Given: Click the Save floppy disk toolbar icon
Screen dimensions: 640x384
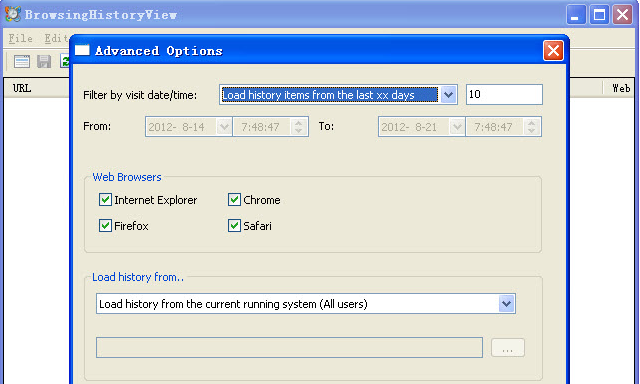Looking at the screenshot, I should (x=44, y=62).
